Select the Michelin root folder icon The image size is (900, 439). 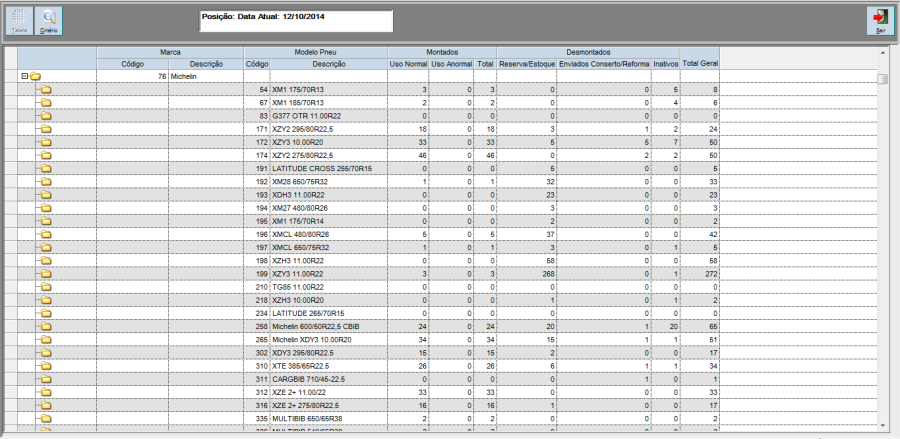[36, 76]
